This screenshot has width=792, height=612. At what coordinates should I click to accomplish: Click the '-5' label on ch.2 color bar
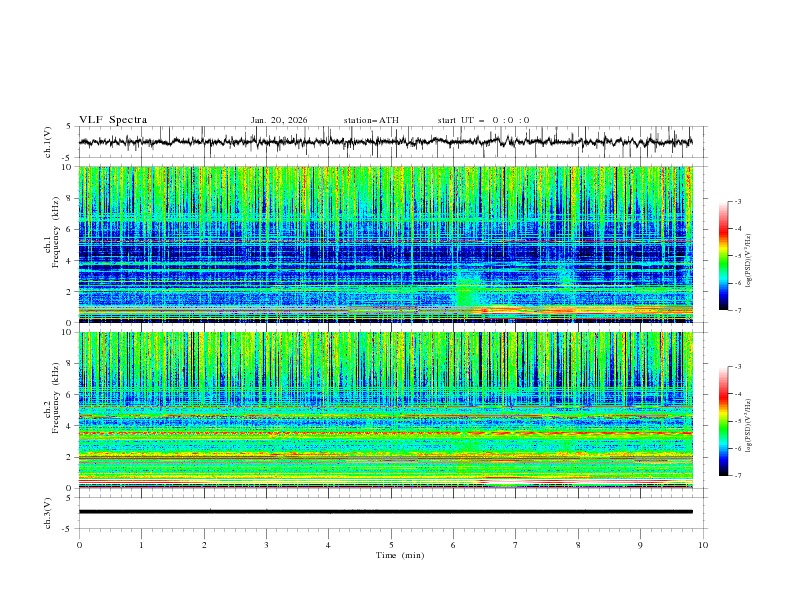pyautogui.click(x=738, y=421)
